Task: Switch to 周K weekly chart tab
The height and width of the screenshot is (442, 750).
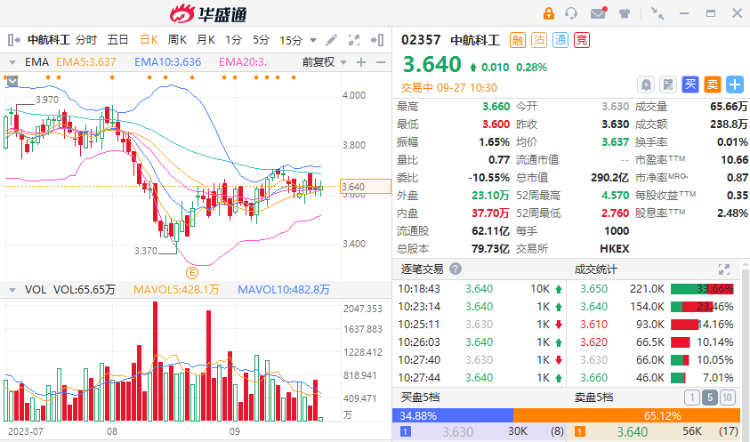Action: coord(177,40)
